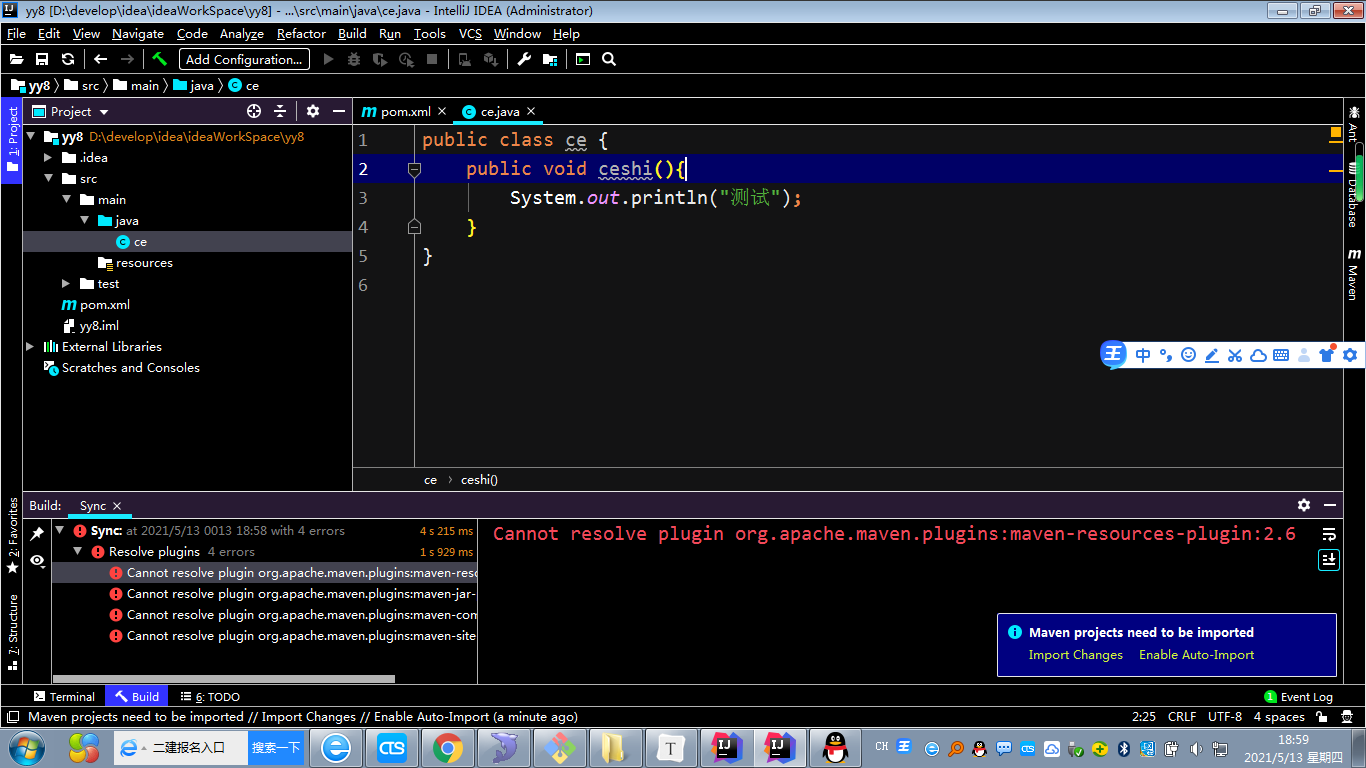The height and width of the screenshot is (768, 1366).
Task: Collapse the yy8 root project node
Action: (x=32, y=137)
